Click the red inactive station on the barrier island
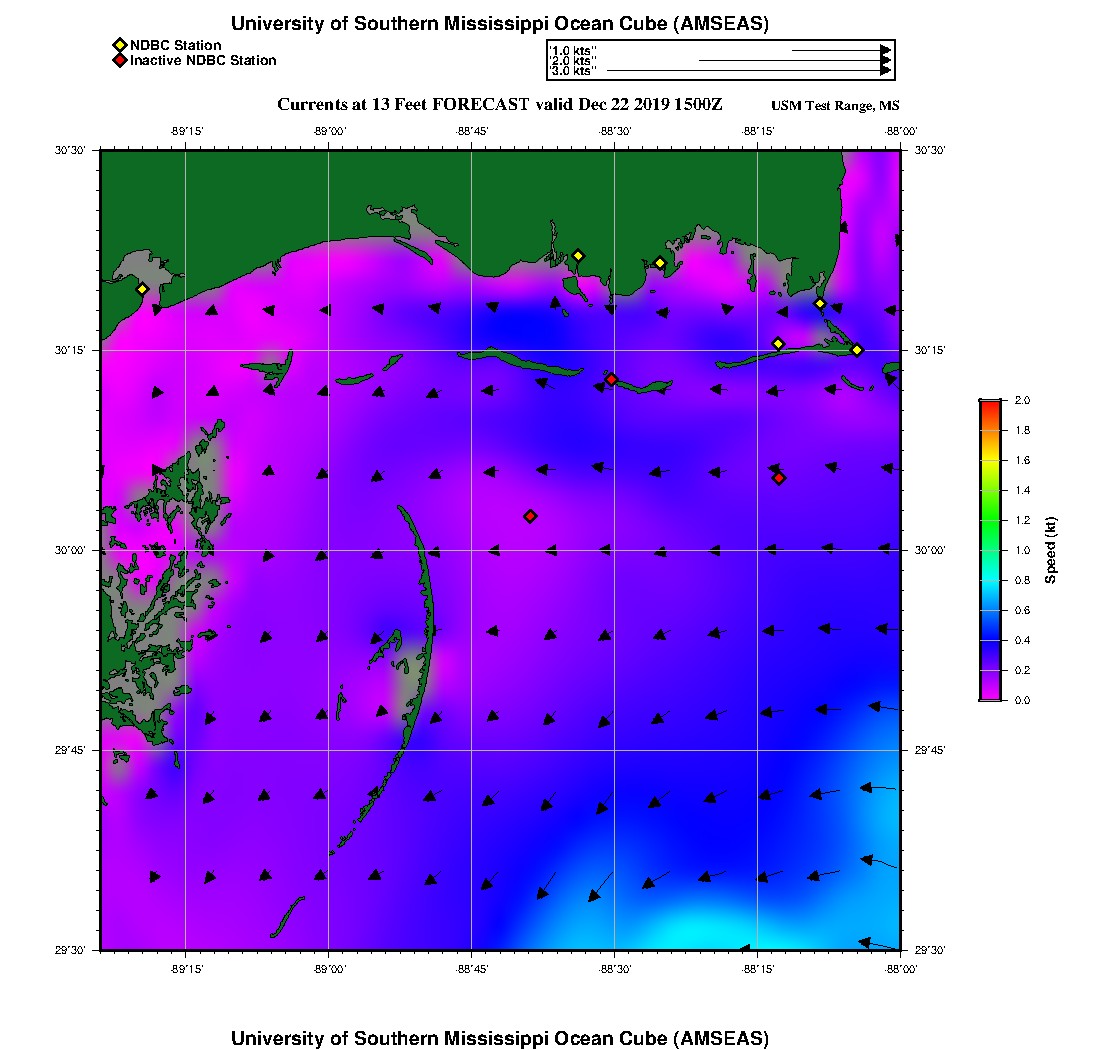 [x=611, y=379]
